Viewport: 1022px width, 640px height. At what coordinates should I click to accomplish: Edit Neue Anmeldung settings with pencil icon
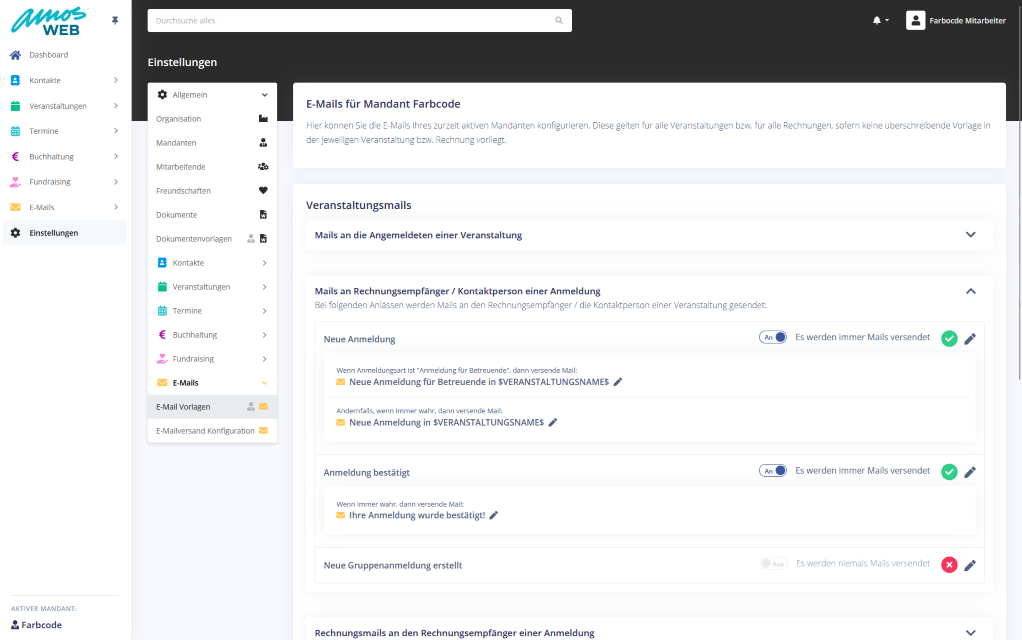click(969, 339)
